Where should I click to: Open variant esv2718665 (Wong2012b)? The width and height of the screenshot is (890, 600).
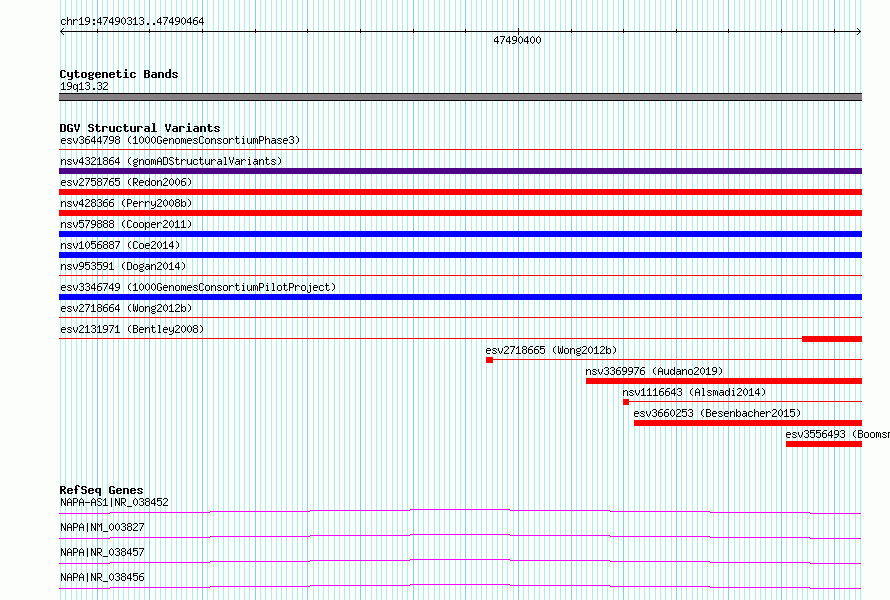click(551, 350)
